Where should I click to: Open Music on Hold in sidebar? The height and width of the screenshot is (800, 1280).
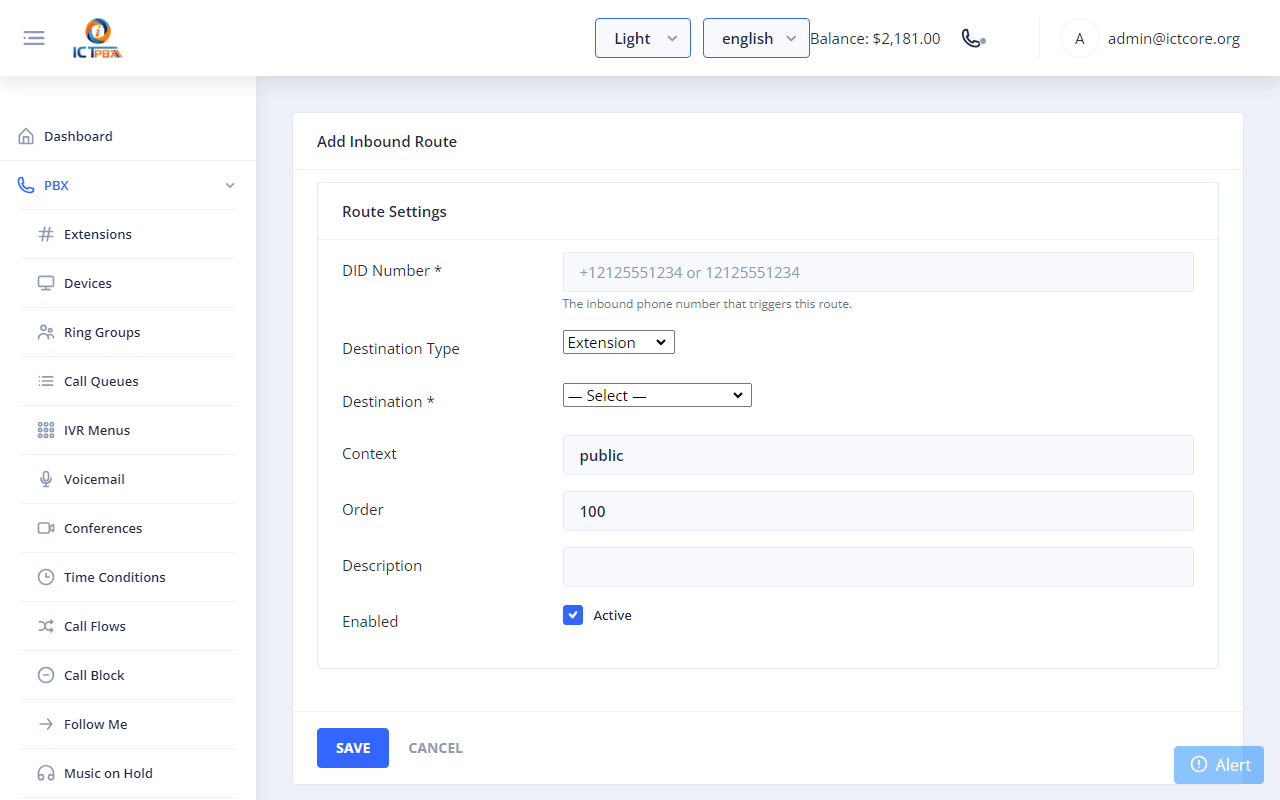click(128, 773)
